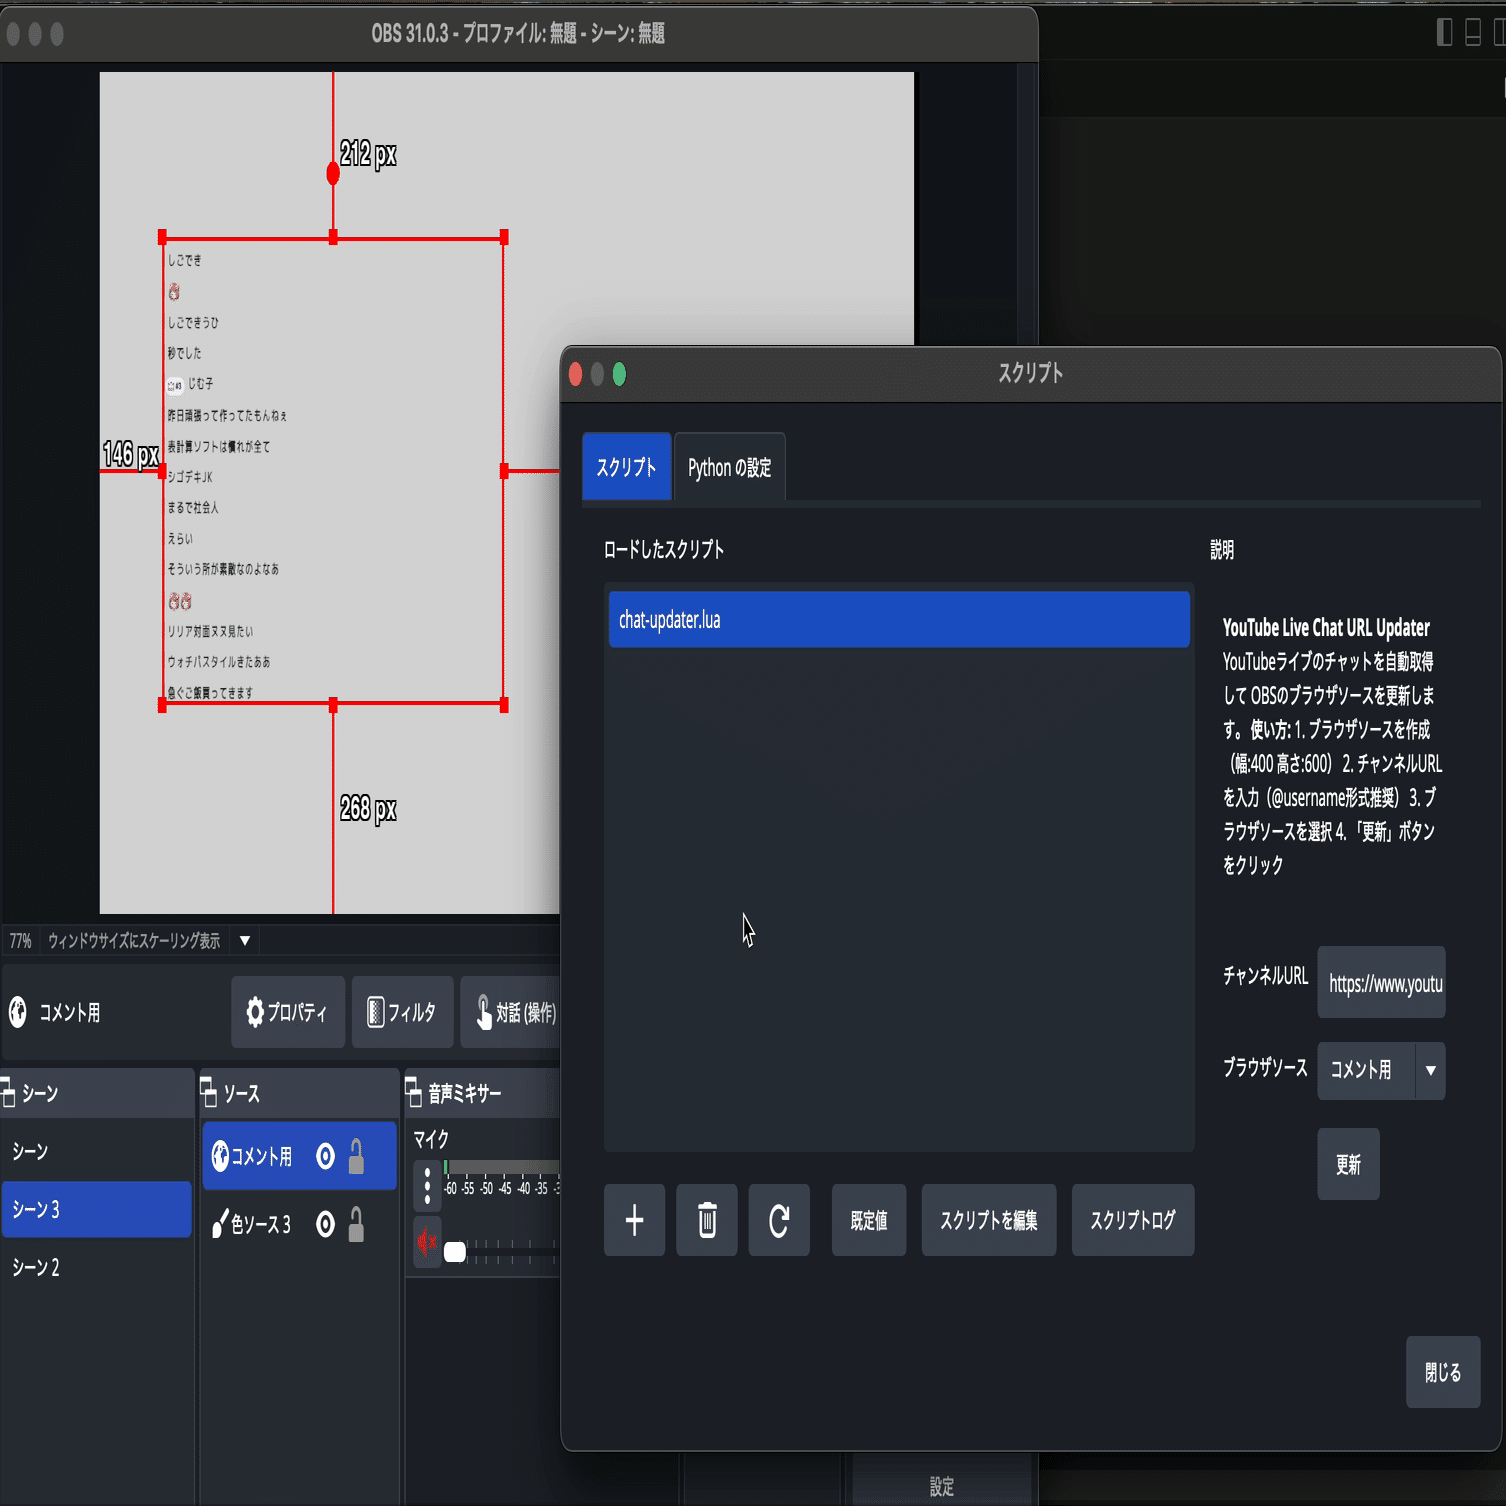The height and width of the screenshot is (1506, 1506).
Task: Hide the 色ソース3 source with its eye icon
Action: 325,1224
